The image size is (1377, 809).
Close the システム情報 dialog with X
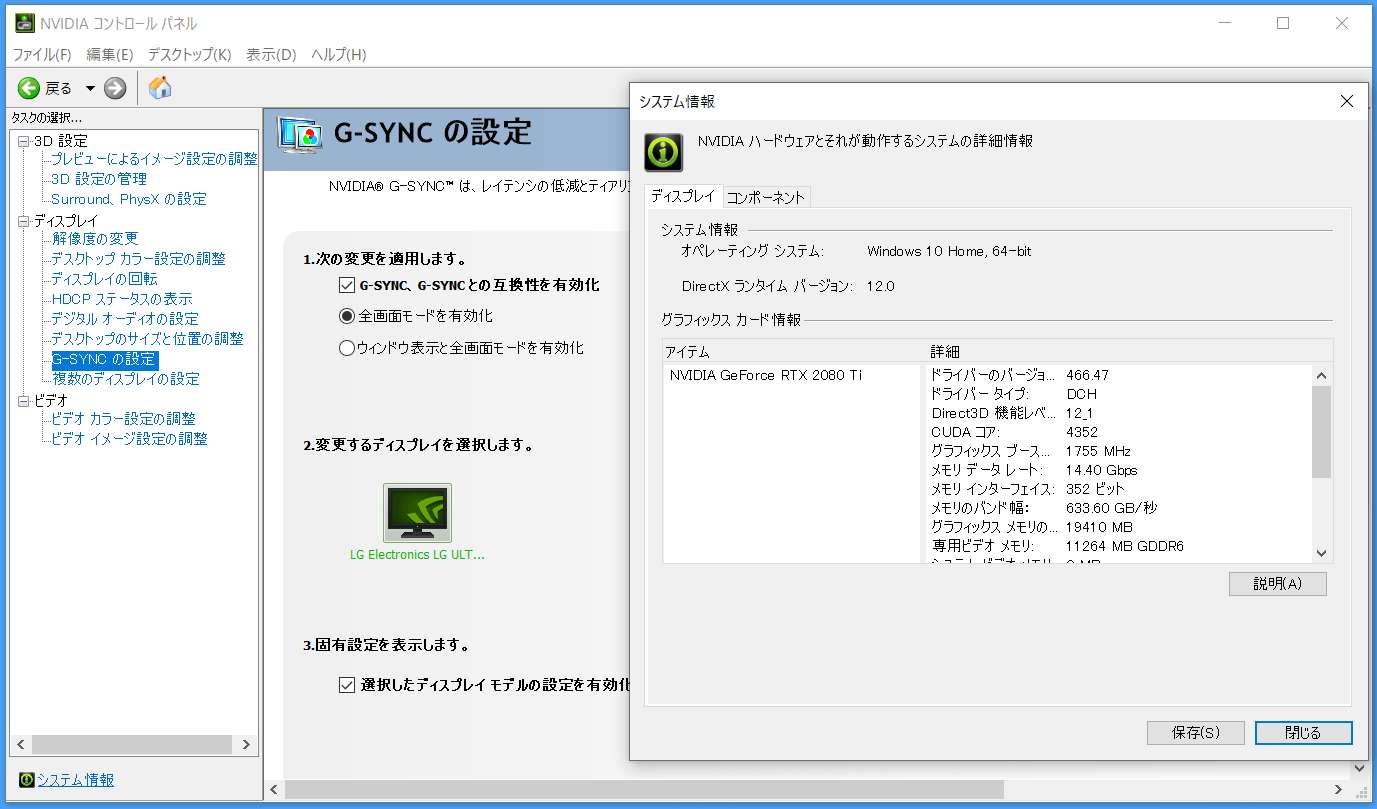pyautogui.click(x=1347, y=101)
